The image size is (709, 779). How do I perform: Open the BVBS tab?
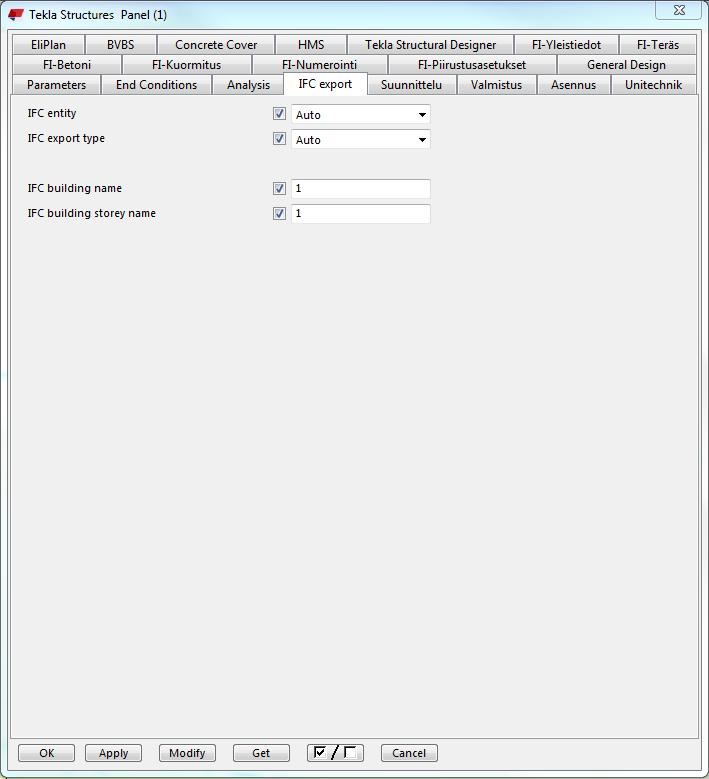click(121, 45)
